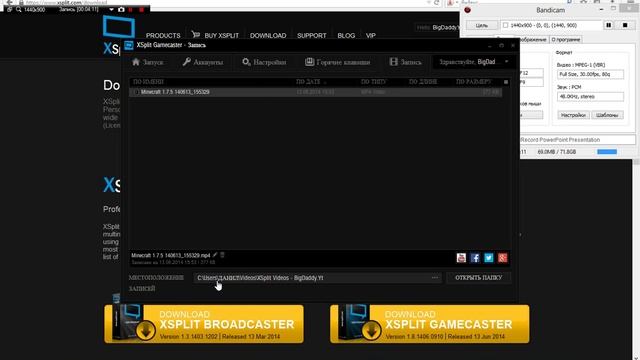Click the ОТКРЫТЬ ПАПКУ button
This screenshot has width=640, height=360.
point(478,278)
